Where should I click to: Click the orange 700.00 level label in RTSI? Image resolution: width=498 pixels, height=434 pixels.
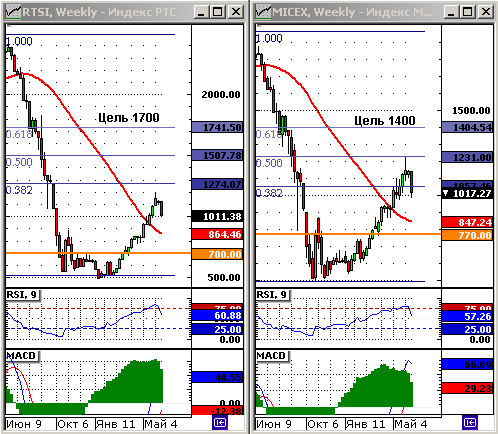coord(218,254)
